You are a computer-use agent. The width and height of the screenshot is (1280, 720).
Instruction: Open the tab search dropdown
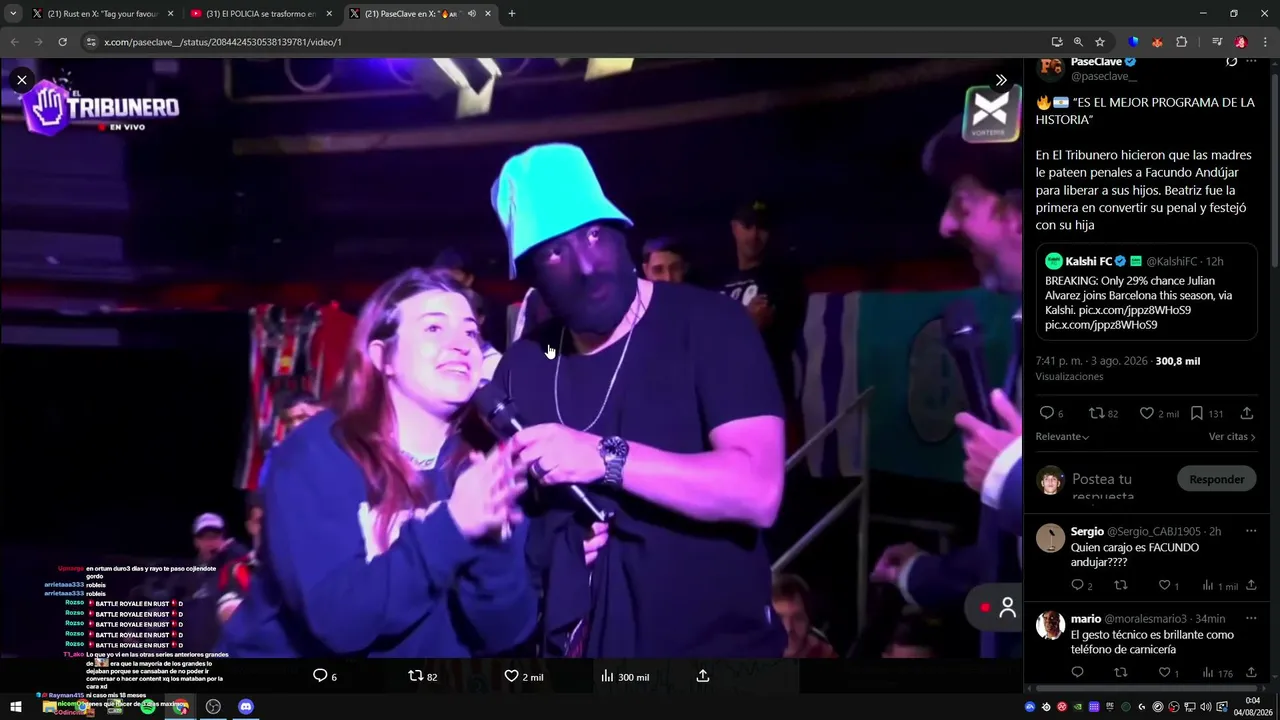pyautogui.click(x=13, y=14)
